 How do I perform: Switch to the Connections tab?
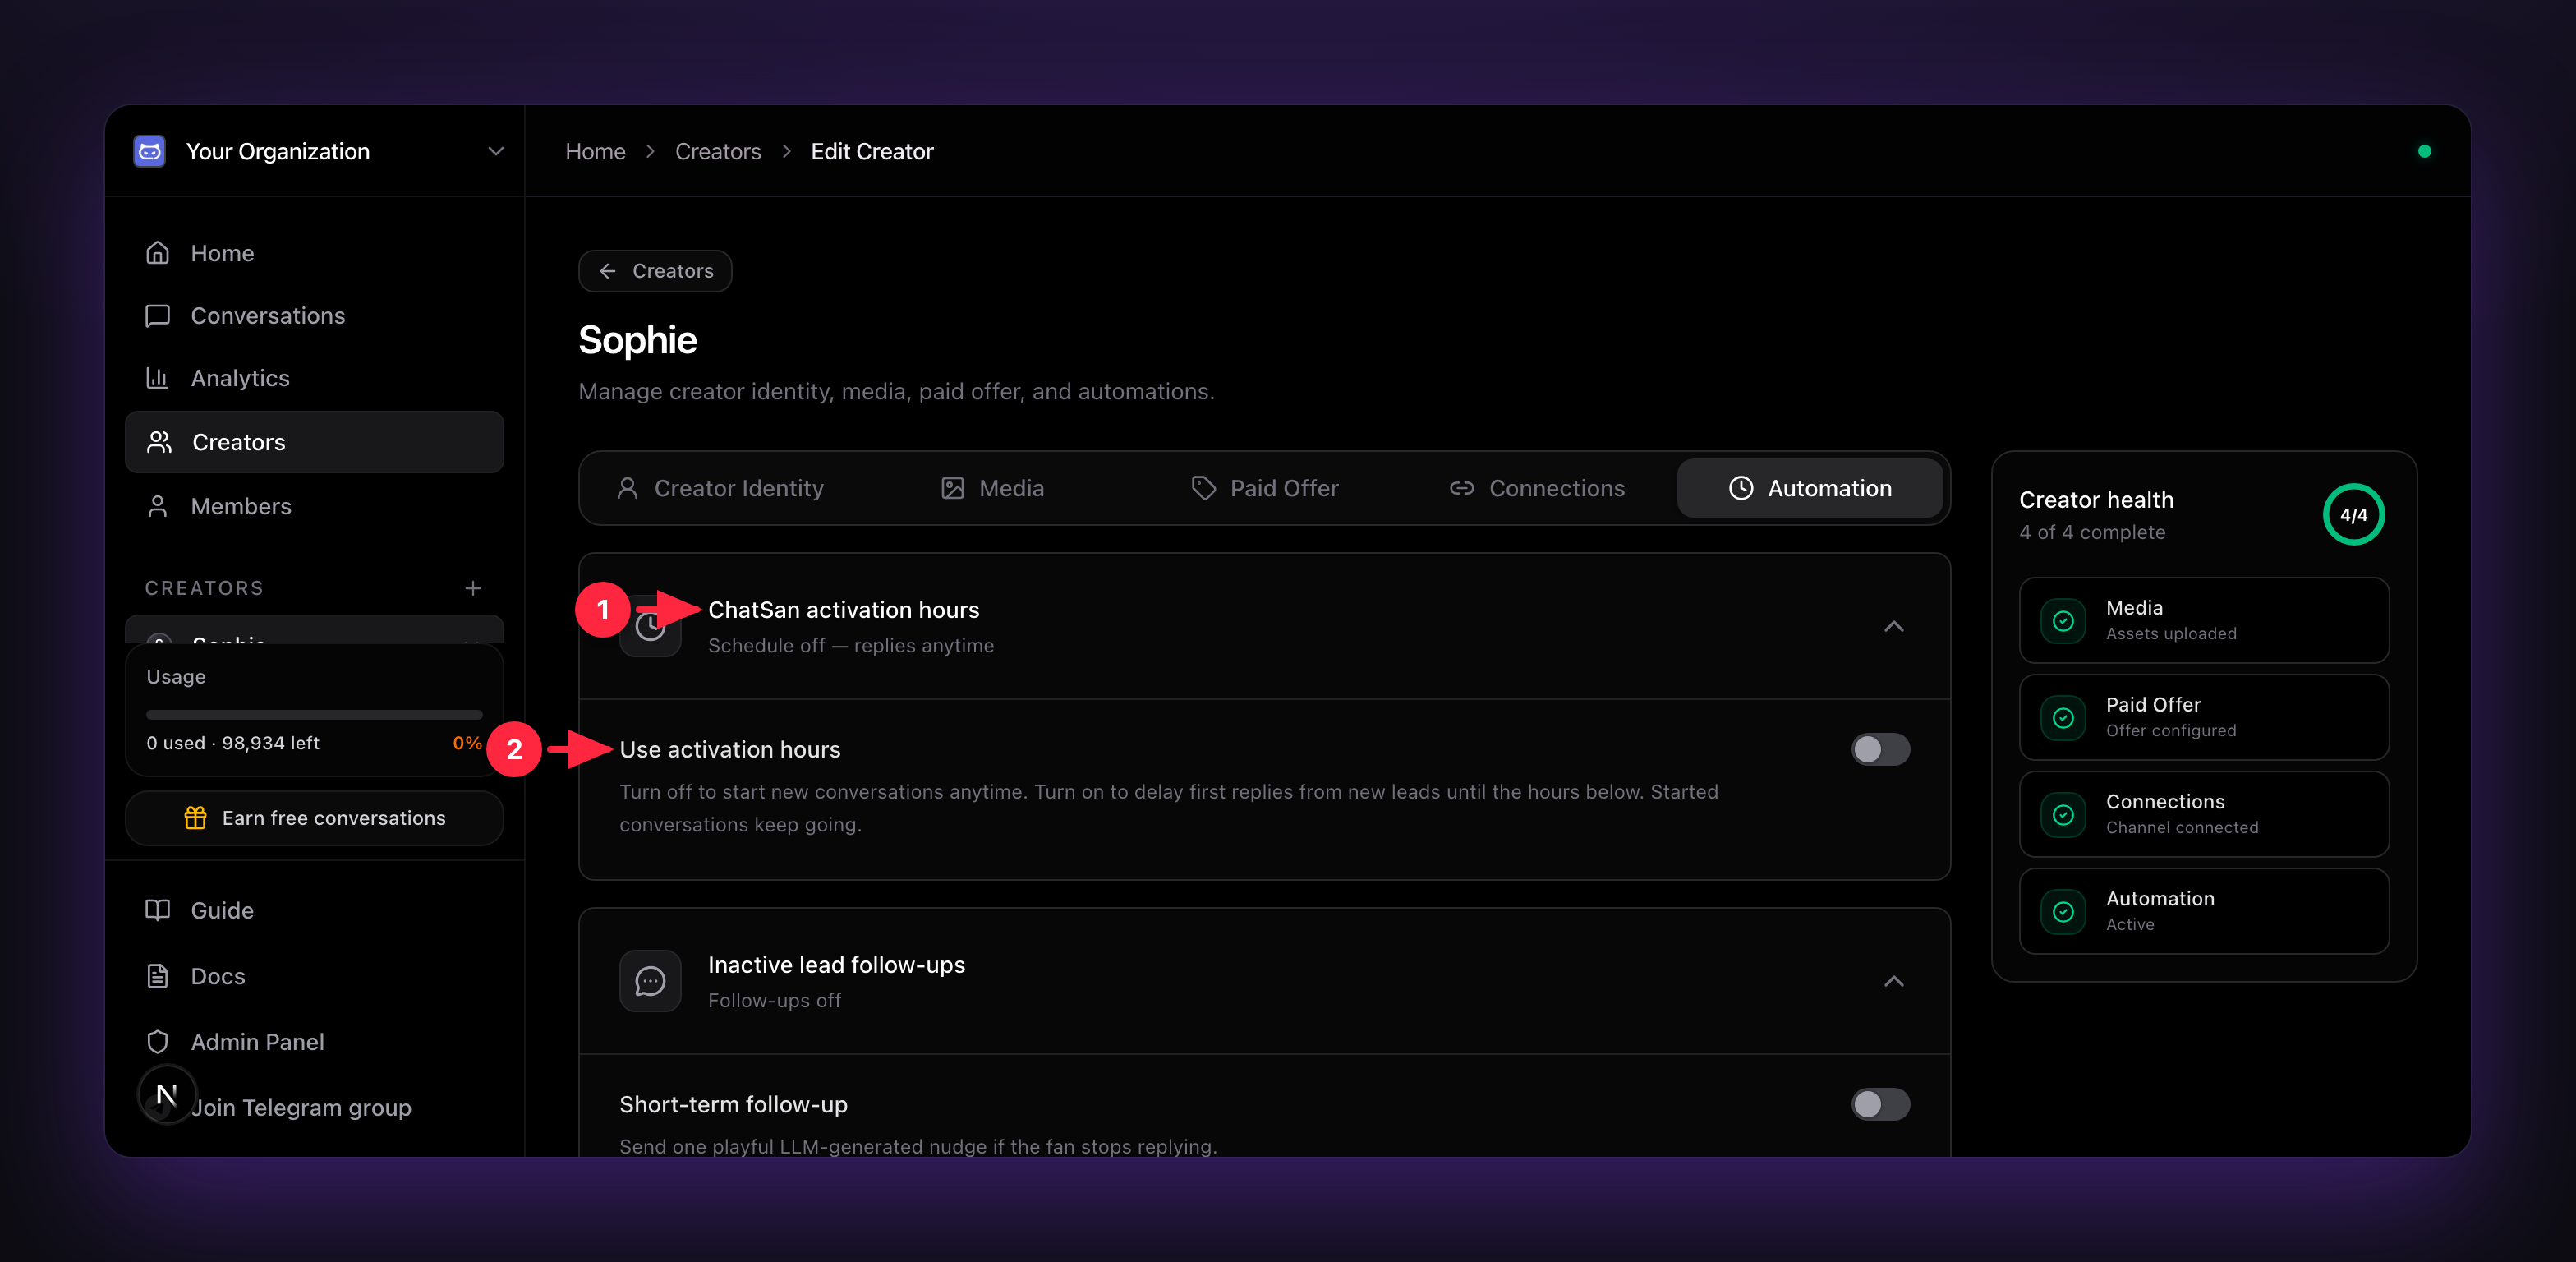tap(1538, 488)
